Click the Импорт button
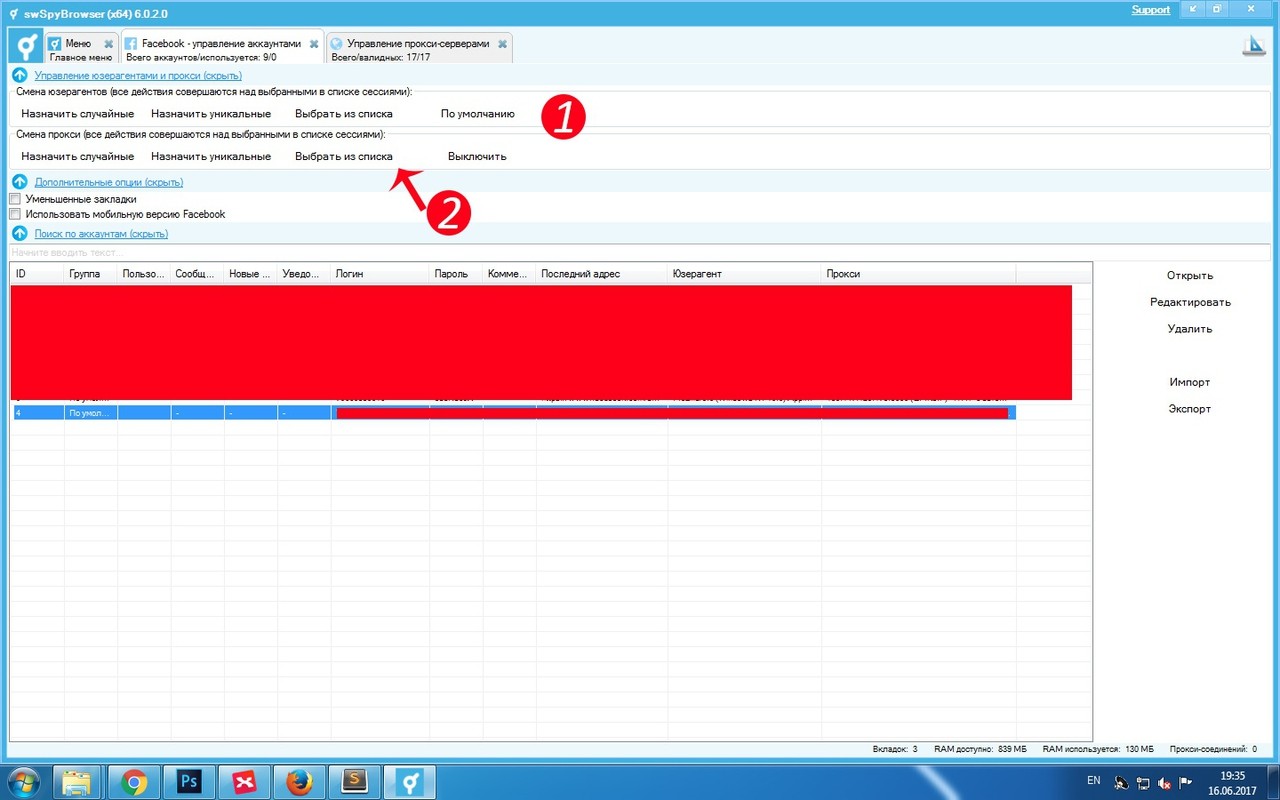The image size is (1280, 800). 1190,382
